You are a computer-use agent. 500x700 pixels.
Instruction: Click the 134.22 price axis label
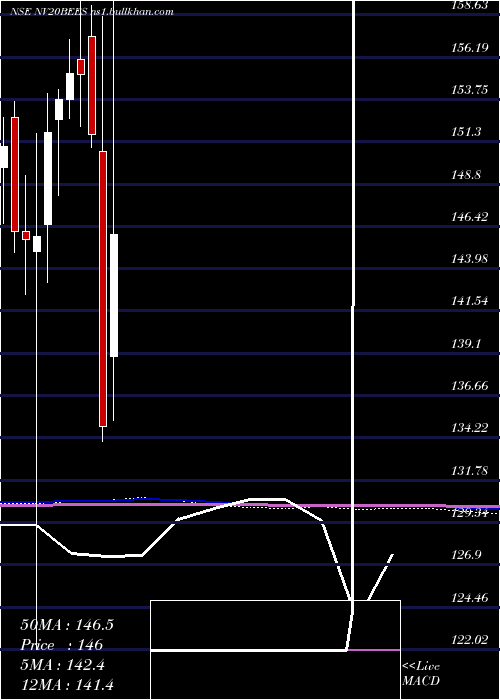[470, 428]
